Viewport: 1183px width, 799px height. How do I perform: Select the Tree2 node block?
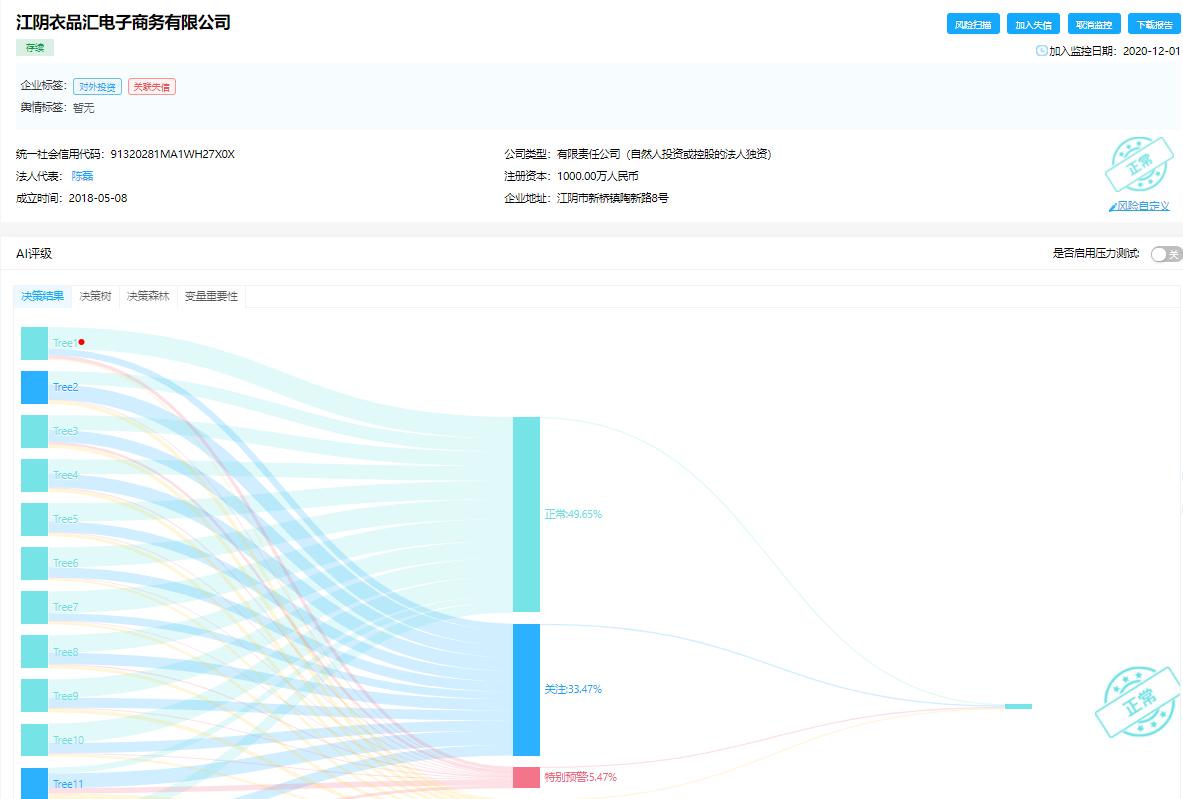tap(34, 387)
